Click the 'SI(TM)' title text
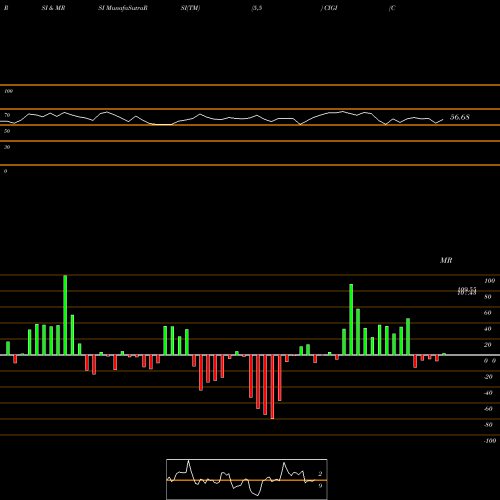This screenshot has width=500, height=500. (x=190, y=8)
